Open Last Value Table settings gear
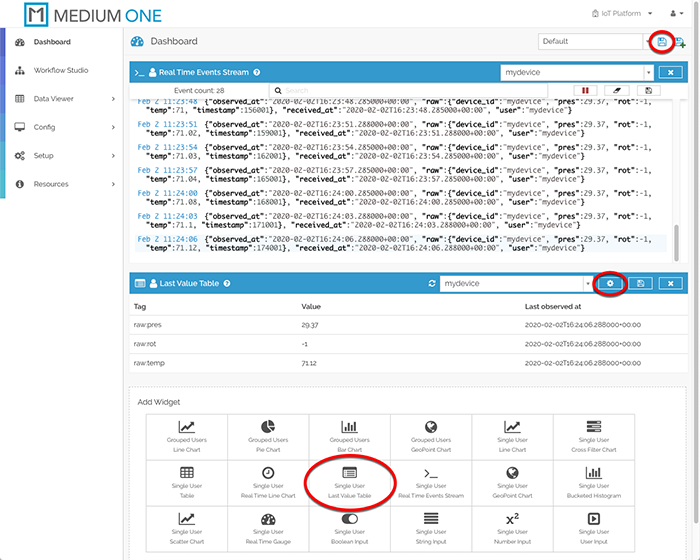This screenshot has width=700, height=560. click(x=611, y=284)
